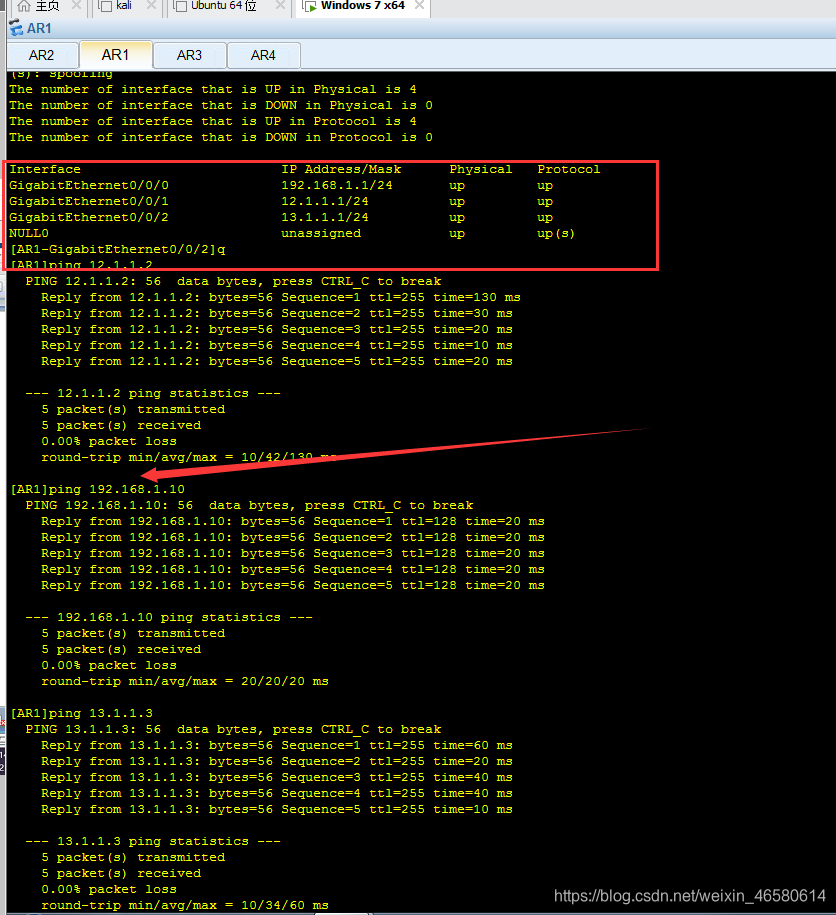The width and height of the screenshot is (836, 915).
Task: Click the 13.1.1.1/24 IP address
Action: 325,217
